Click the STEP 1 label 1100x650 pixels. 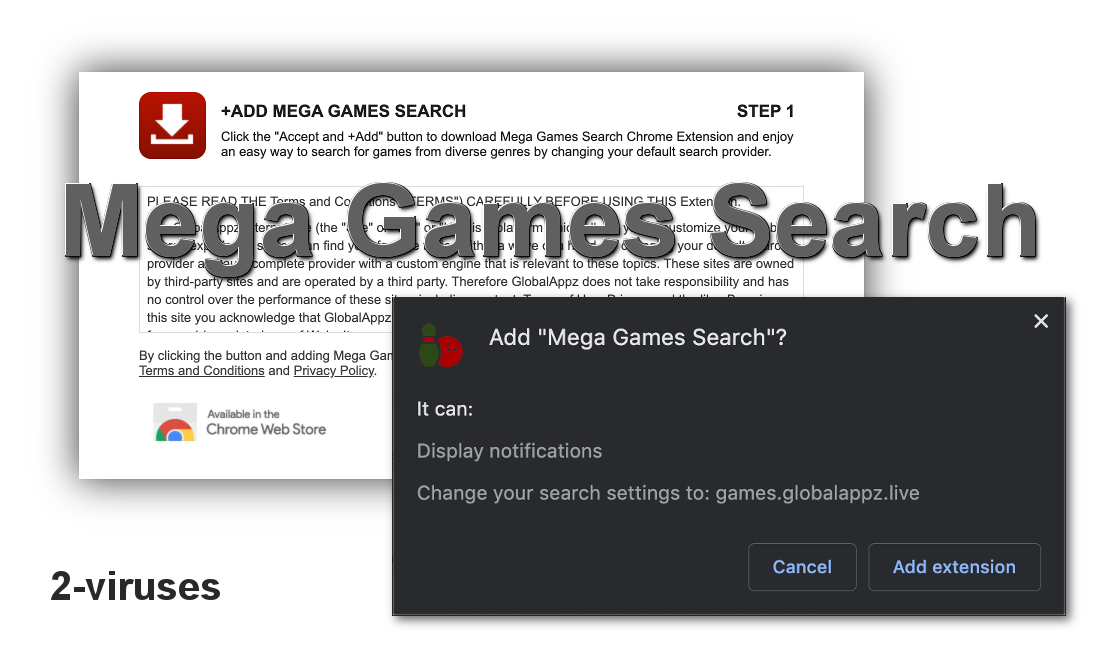pyautogui.click(x=766, y=111)
